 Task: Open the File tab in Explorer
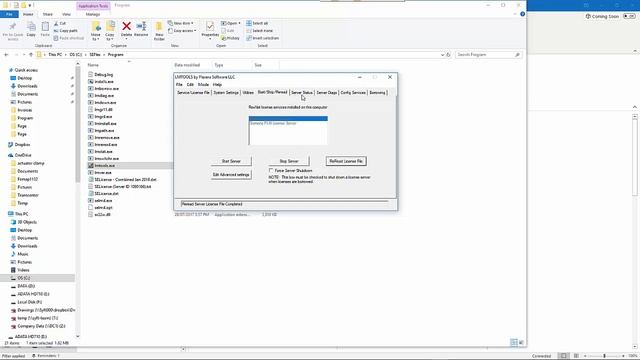point(9,14)
